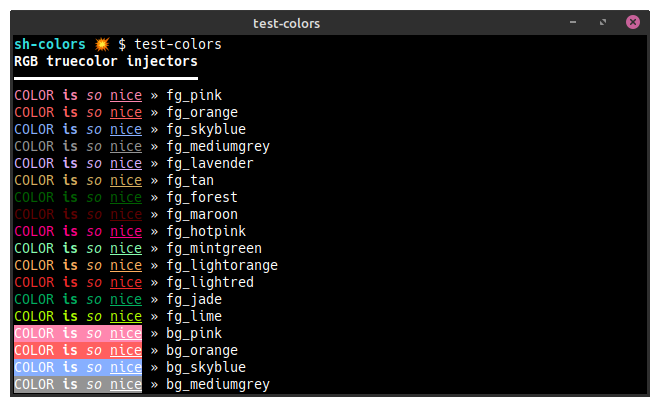660x407 pixels.
Task: Click the label fg_tan
Action: click(x=190, y=180)
